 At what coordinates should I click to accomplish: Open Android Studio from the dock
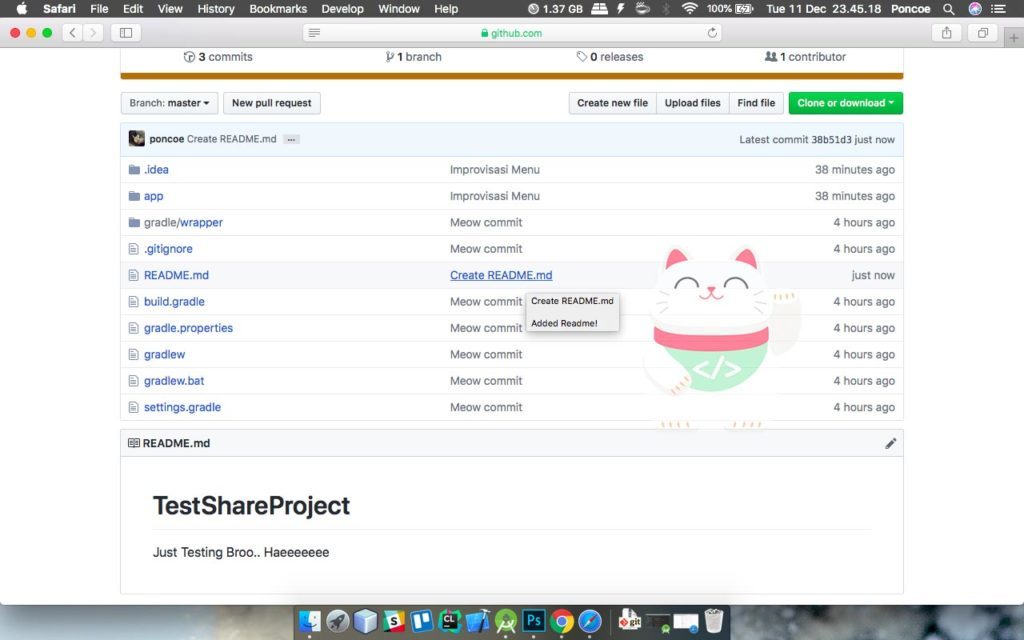tap(506, 620)
